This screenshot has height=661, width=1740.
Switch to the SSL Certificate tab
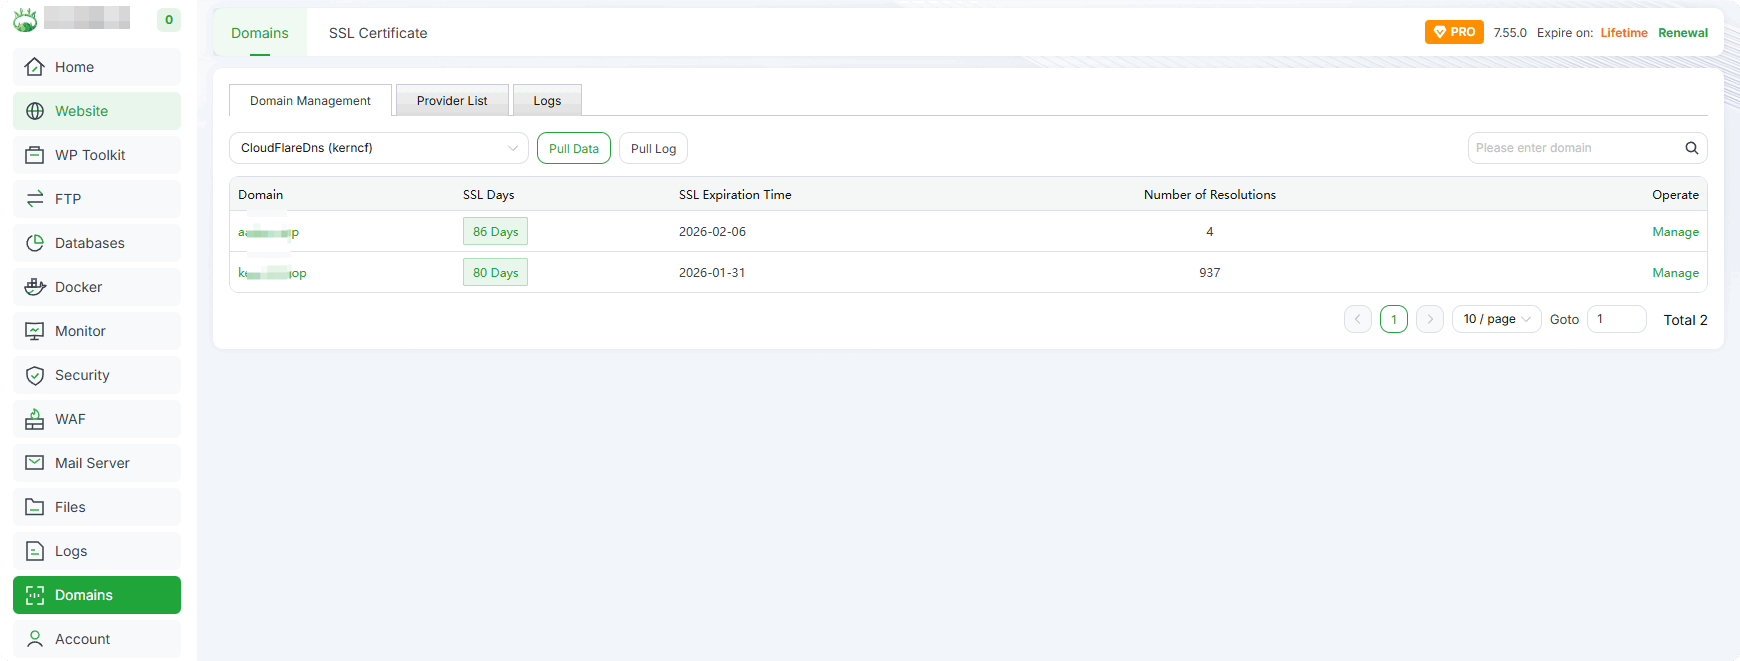(378, 33)
